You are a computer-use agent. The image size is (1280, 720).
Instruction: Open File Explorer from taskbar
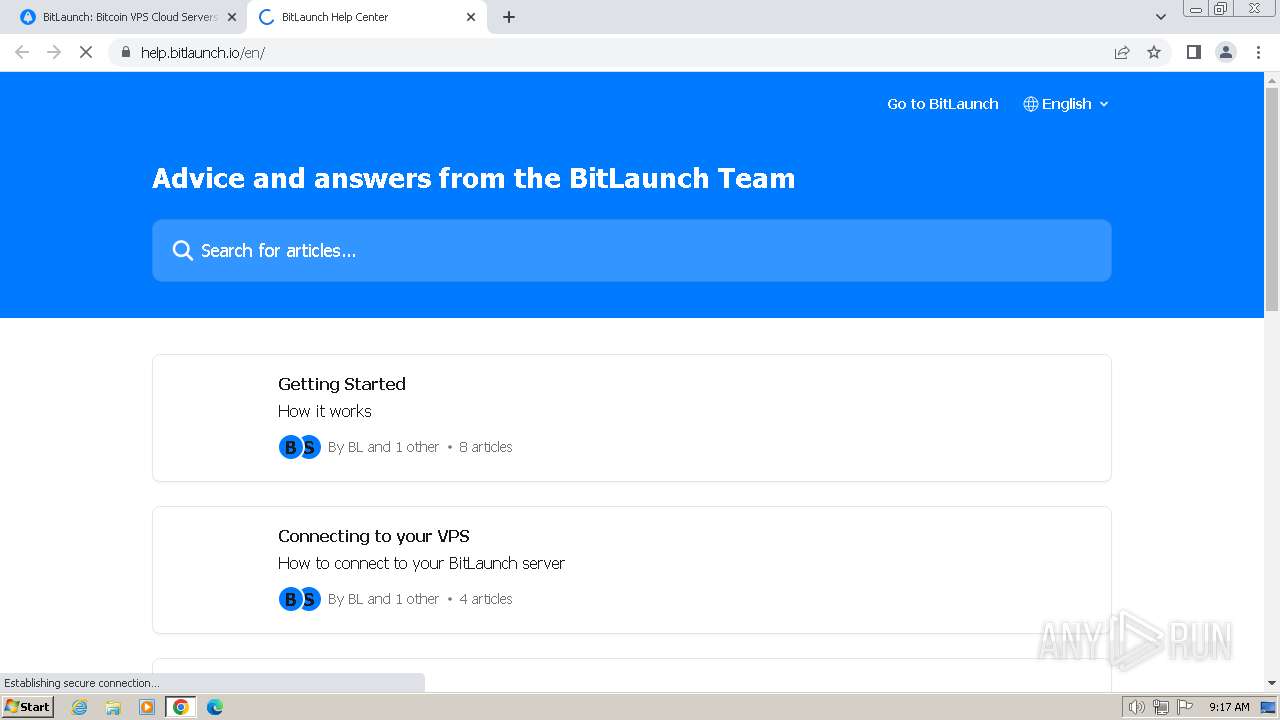pyautogui.click(x=113, y=707)
